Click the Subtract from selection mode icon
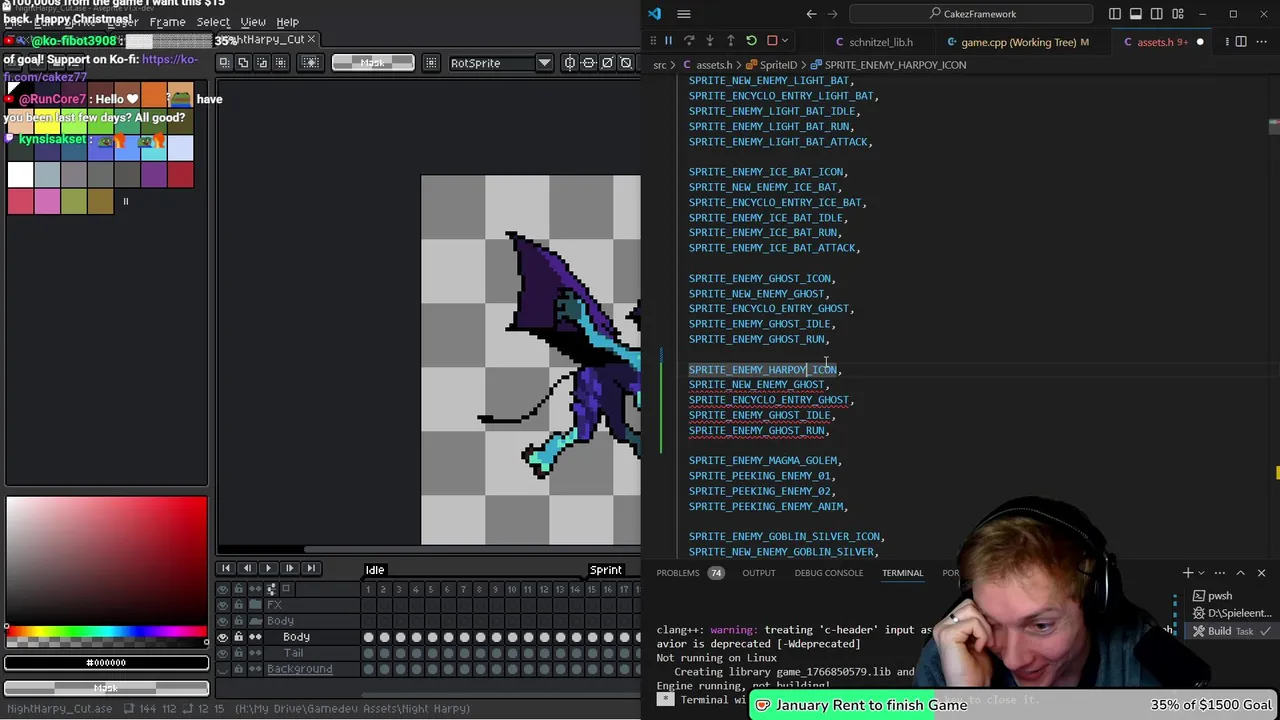This screenshot has height=720, width=1280. click(260, 63)
